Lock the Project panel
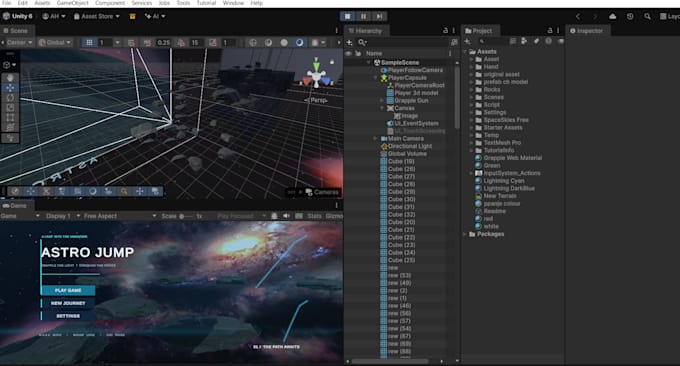The height and width of the screenshot is (366, 680). point(550,31)
